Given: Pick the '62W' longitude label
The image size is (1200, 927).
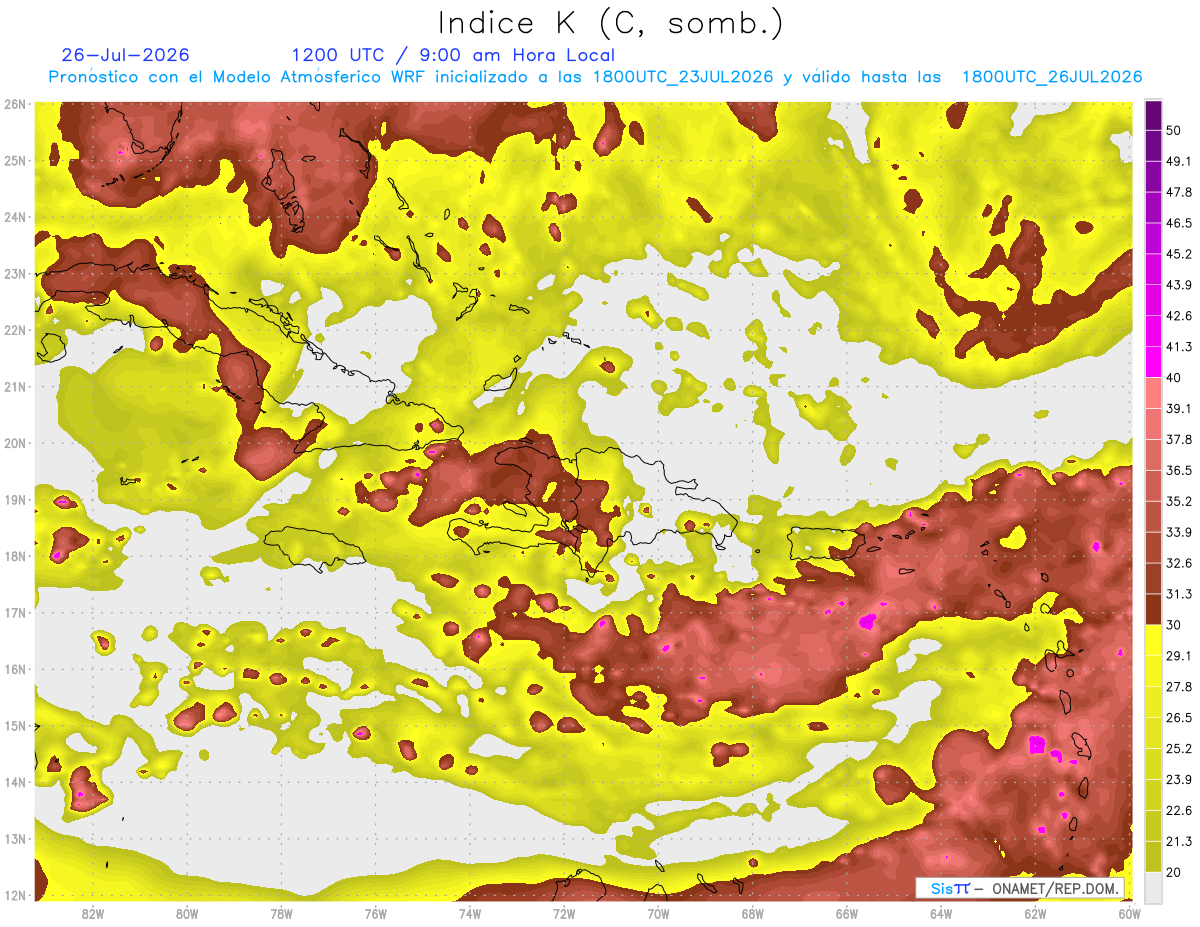Looking at the screenshot, I should (x=1035, y=913).
